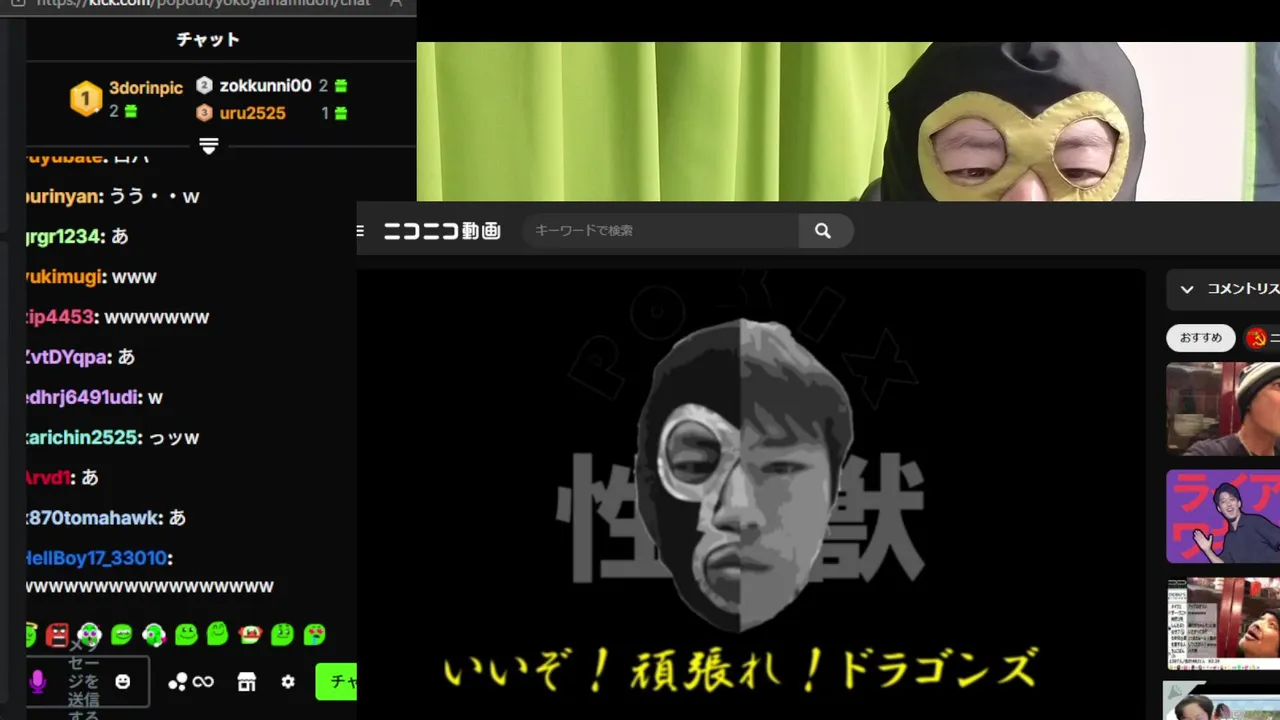Open uru2525 leaderboard username

(x=252, y=113)
